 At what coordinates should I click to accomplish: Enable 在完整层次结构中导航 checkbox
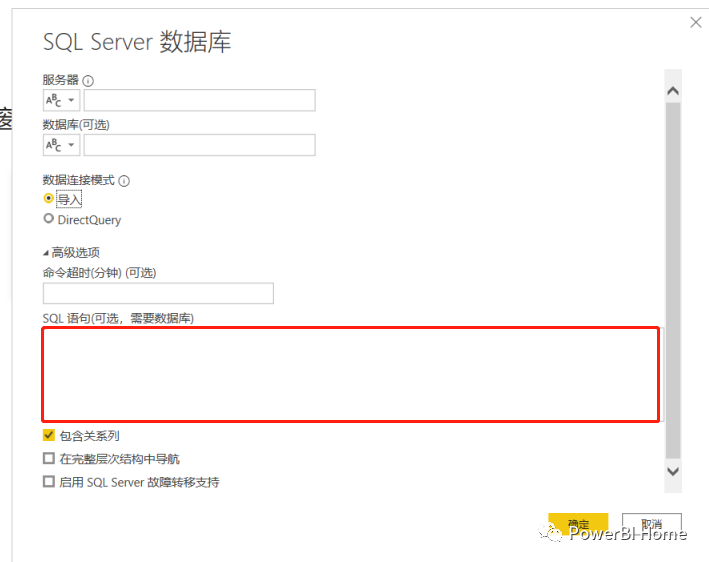pyautogui.click(x=49, y=458)
